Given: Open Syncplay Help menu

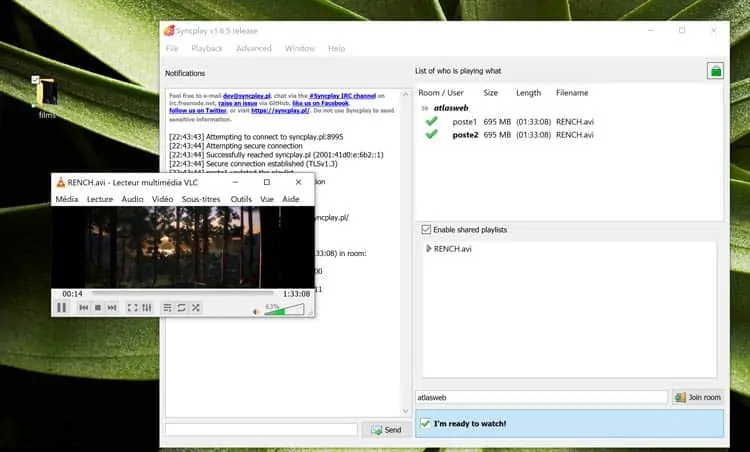Looking at the screenshot, I should pos(336,48).
